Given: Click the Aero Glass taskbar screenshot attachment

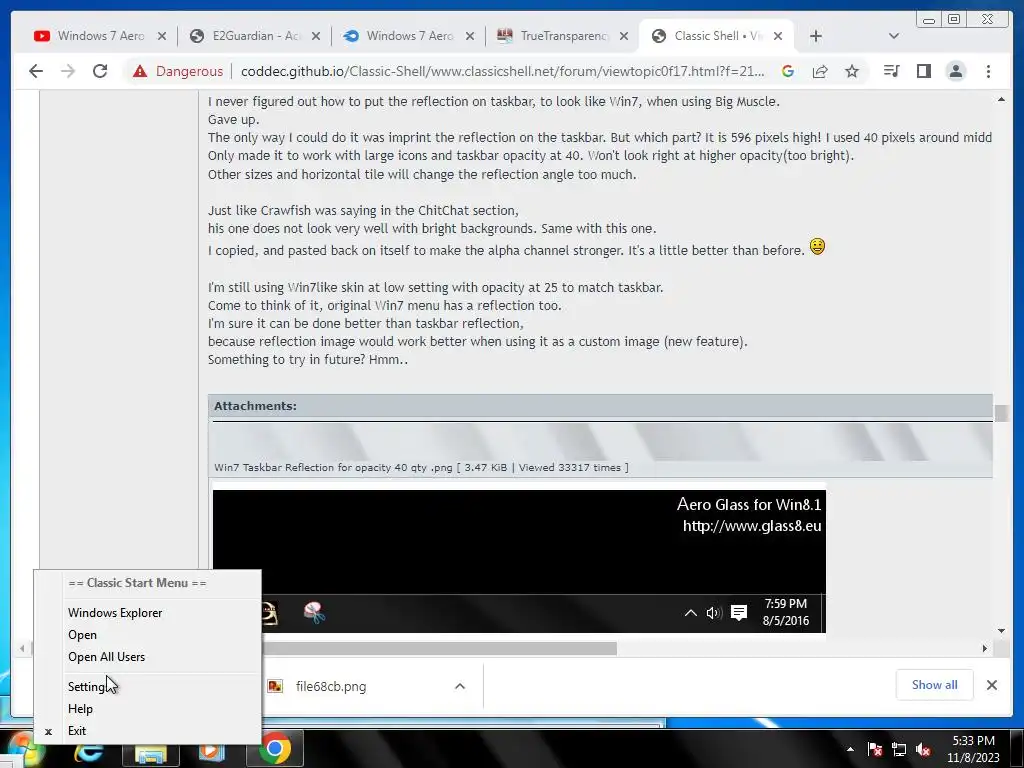Looking at the screenshot, I should (x=519, y=561).
